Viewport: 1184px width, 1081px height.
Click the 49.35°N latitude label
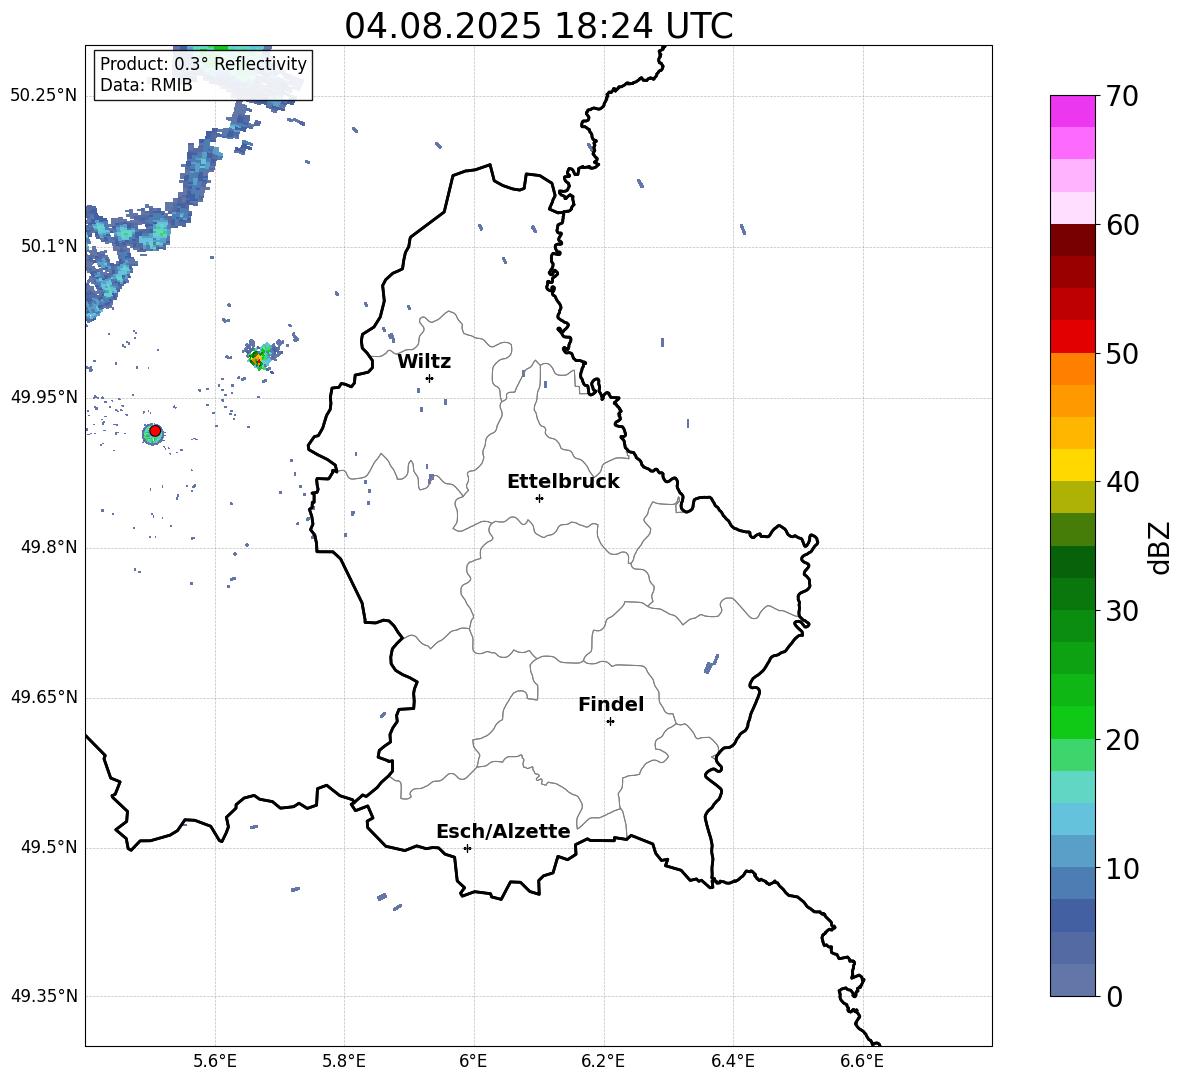[x=44, y=996]
